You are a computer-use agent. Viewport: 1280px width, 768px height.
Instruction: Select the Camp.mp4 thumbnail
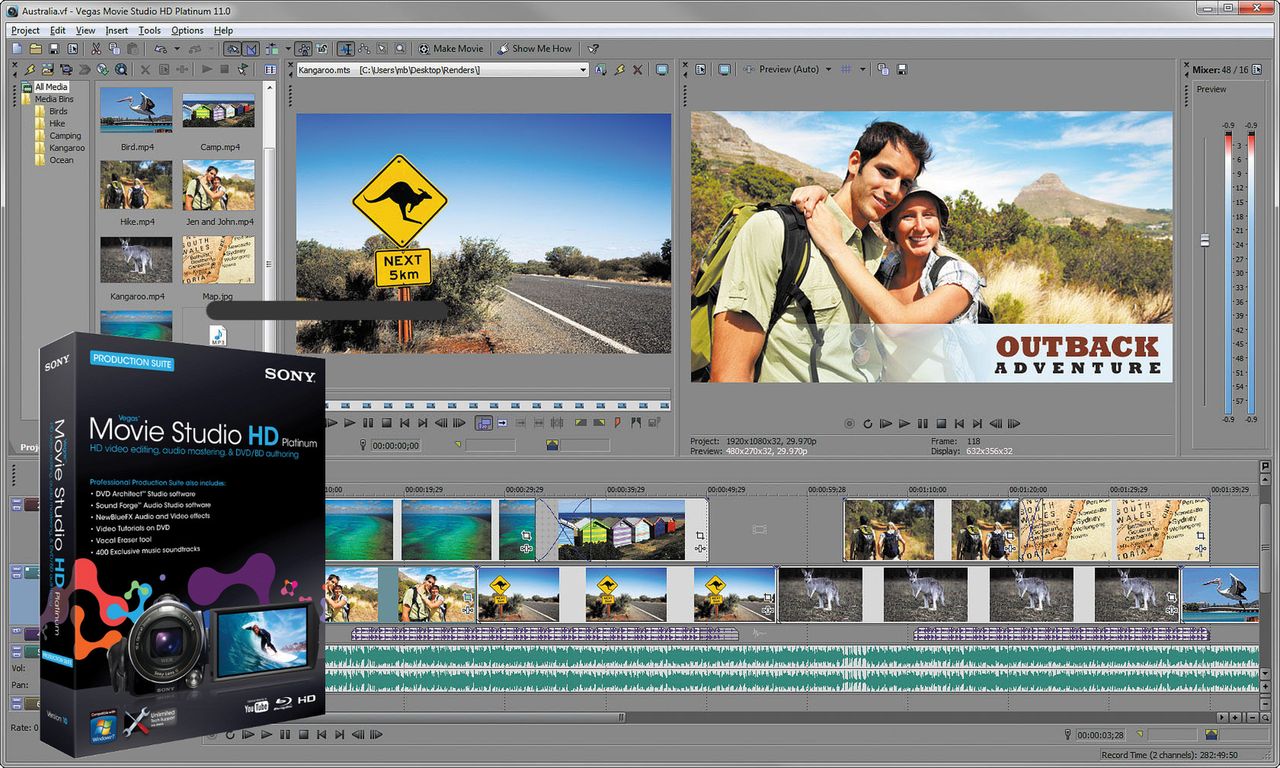click(x=218, y=110)
